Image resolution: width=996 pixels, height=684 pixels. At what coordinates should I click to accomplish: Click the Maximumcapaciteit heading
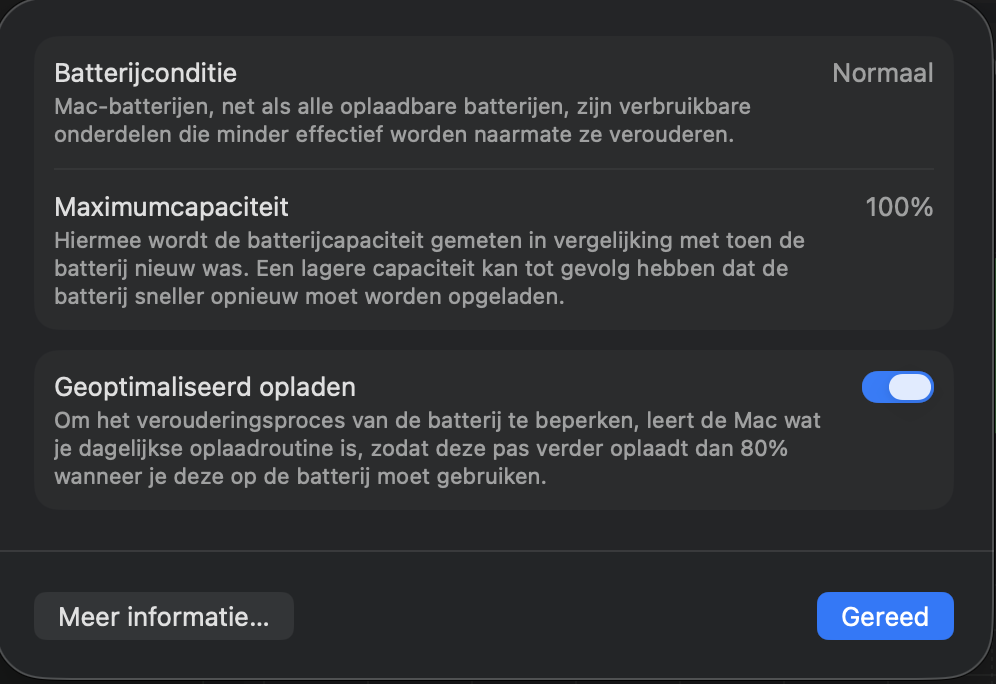click(x=172, y=207)
